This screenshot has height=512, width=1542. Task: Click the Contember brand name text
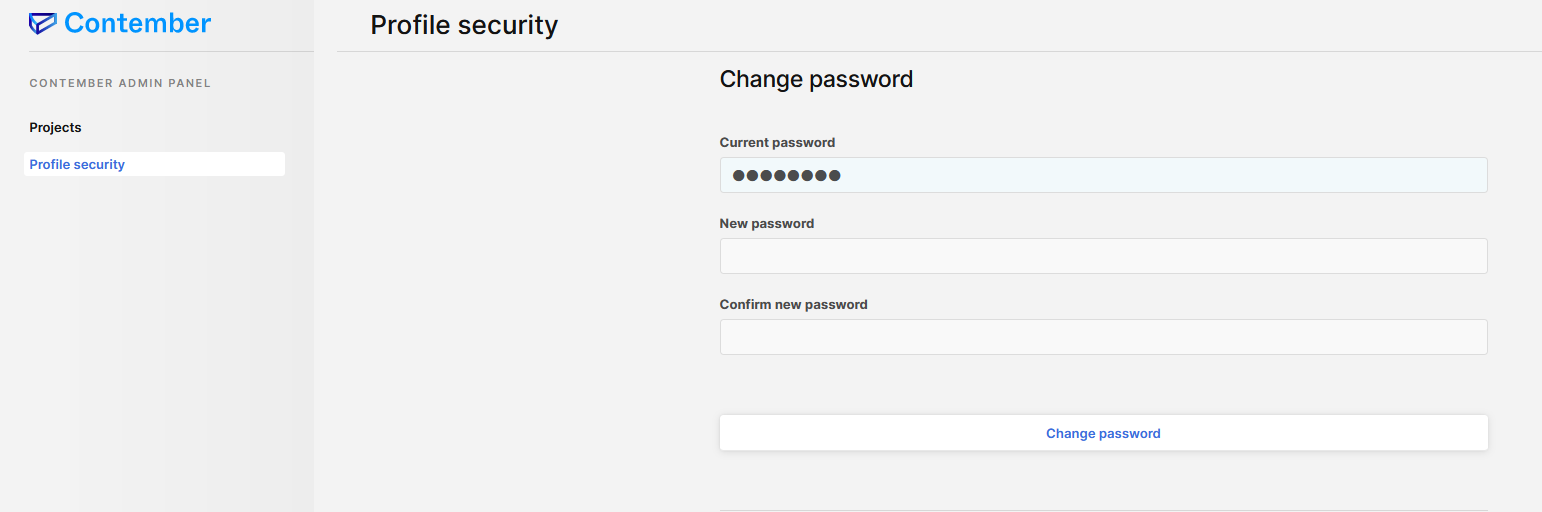pos(137,23)
